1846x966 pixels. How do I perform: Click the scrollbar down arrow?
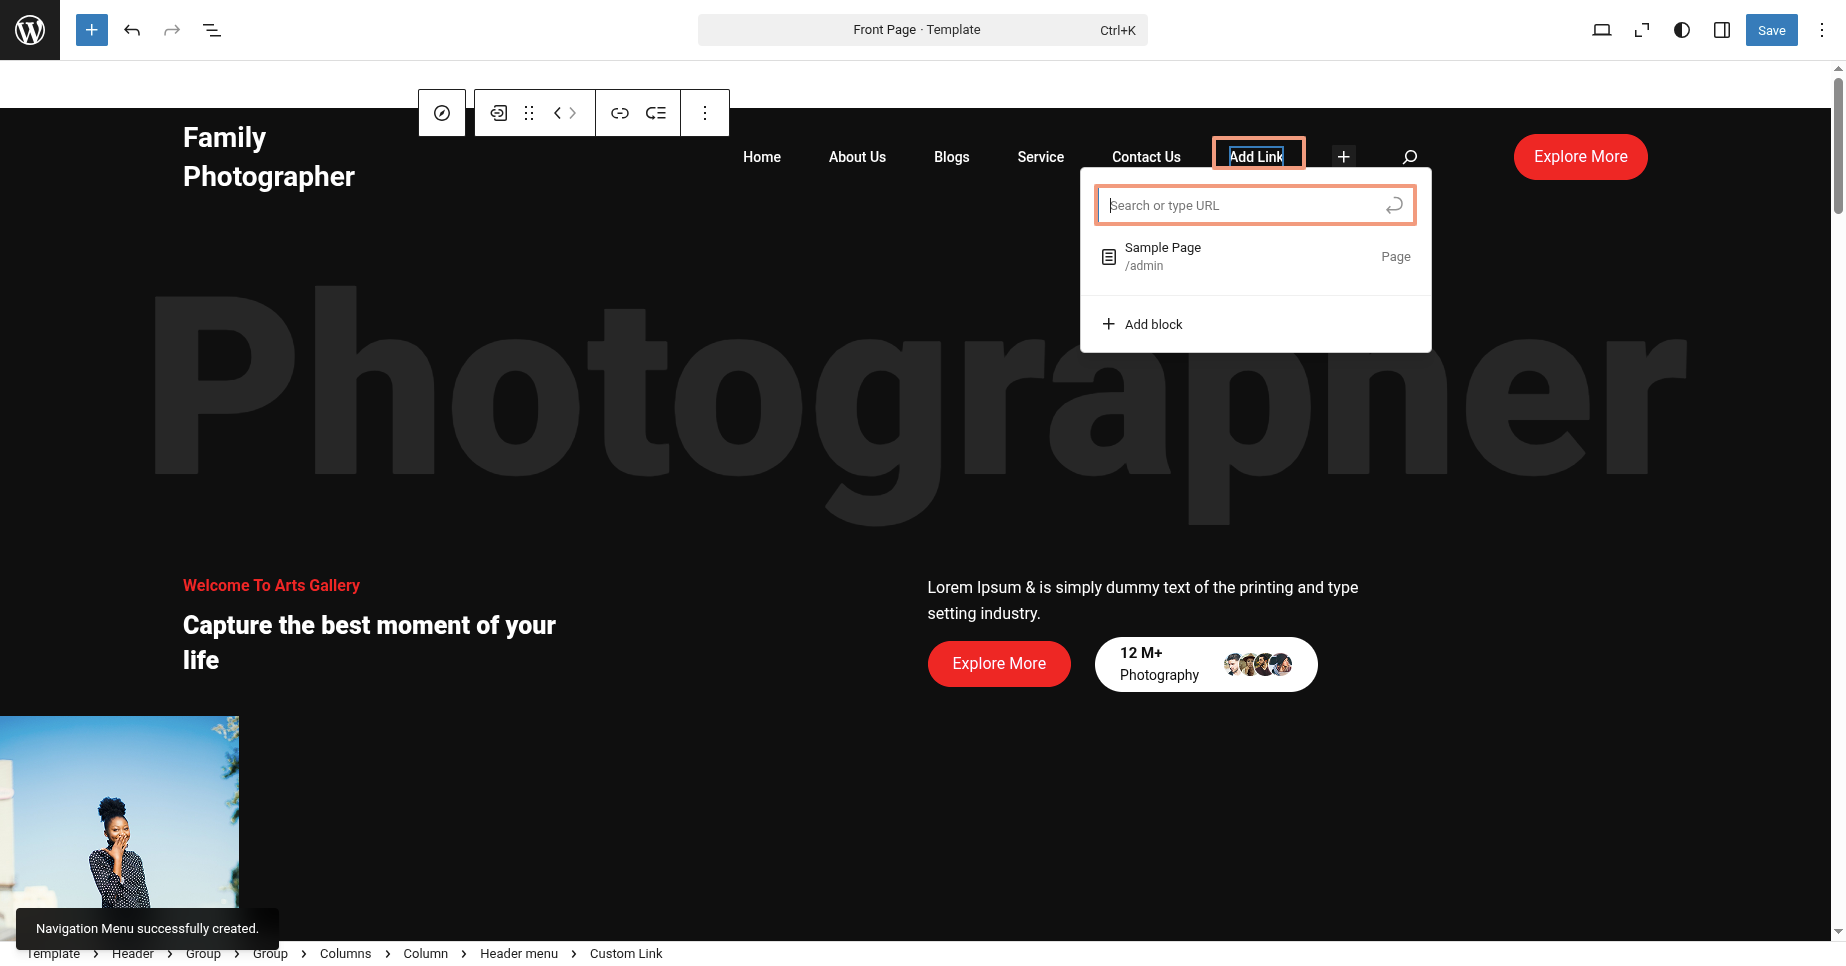pos(1838,932)
